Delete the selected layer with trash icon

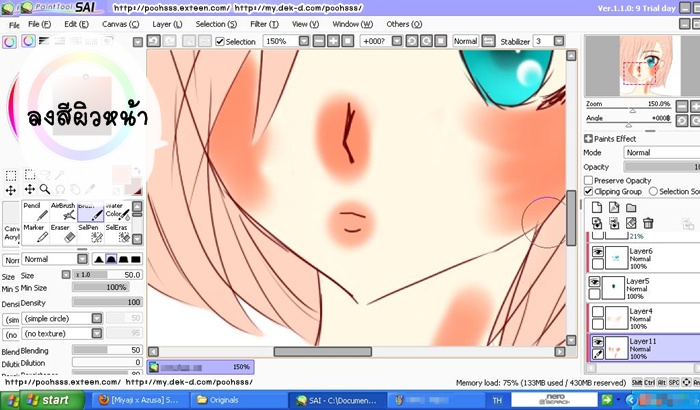point(648,222)
